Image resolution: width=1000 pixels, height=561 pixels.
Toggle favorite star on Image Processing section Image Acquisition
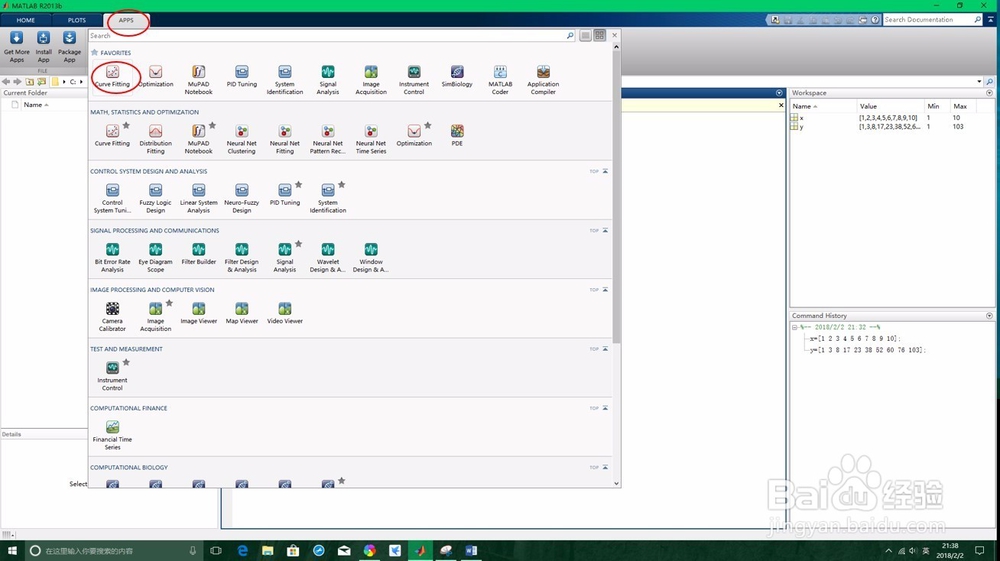tap(170, 303)
